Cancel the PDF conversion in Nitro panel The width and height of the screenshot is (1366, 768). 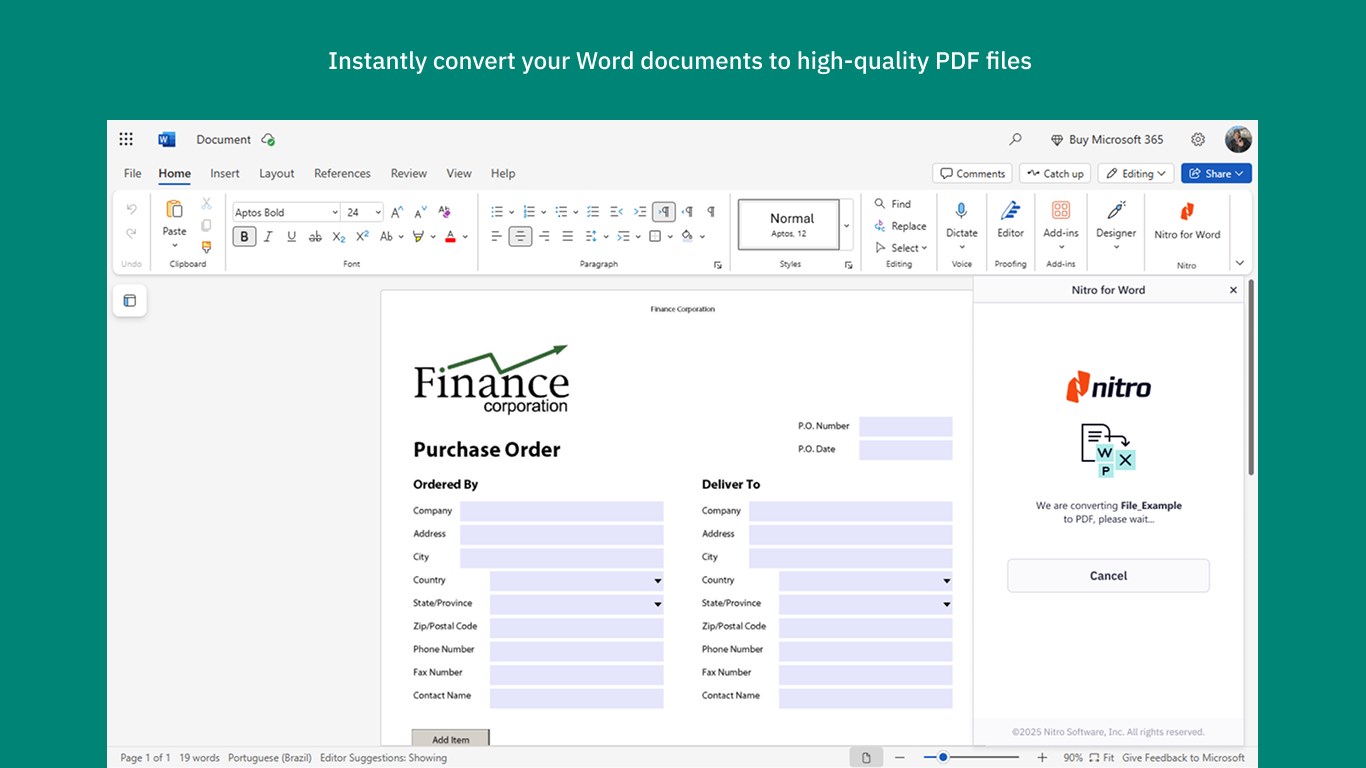tap(1108, 576)
